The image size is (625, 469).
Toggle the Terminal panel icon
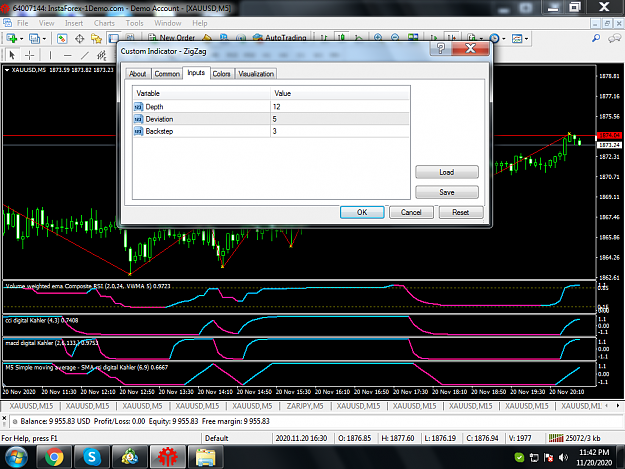pos(114,39)
